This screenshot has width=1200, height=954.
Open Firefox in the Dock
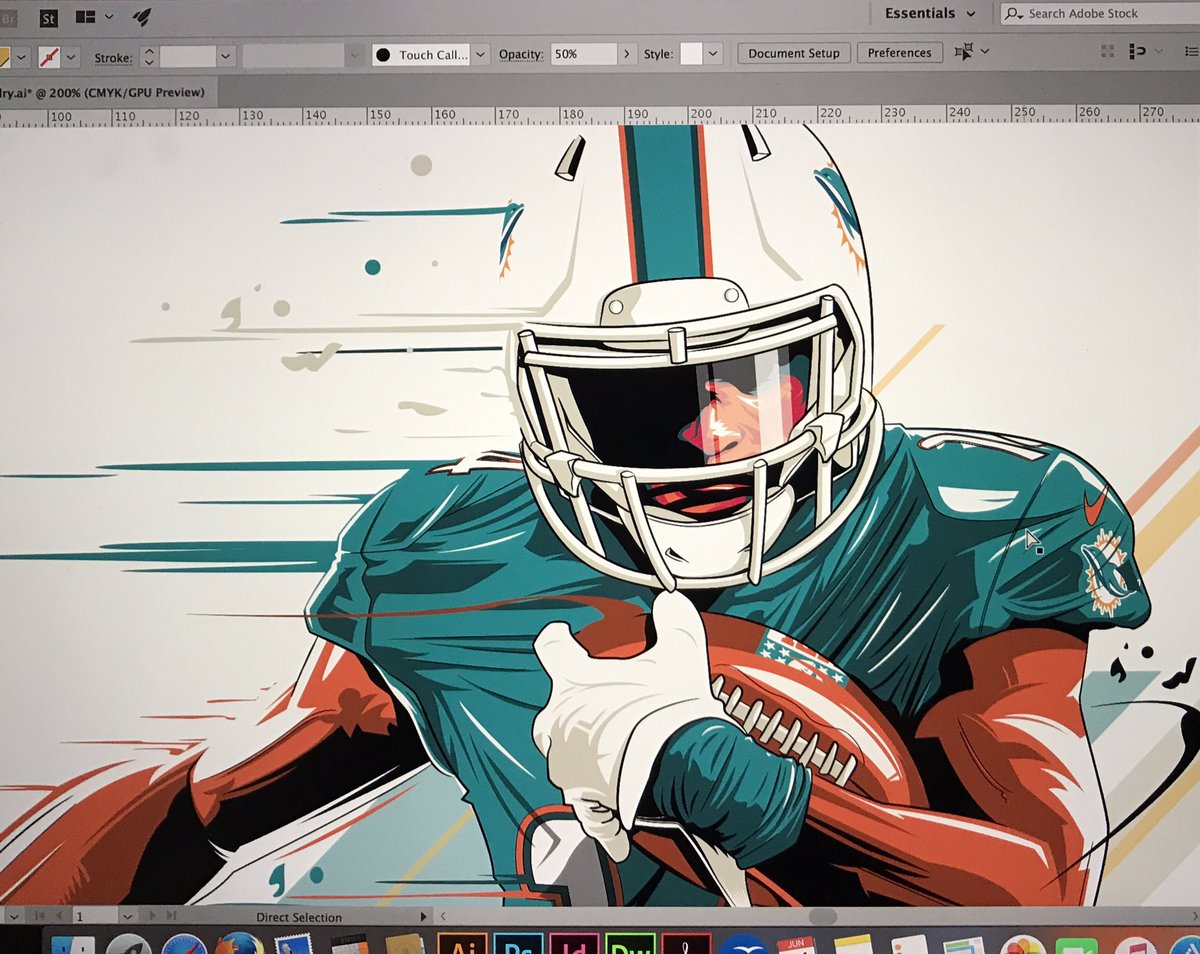click(x=238, y=945)
